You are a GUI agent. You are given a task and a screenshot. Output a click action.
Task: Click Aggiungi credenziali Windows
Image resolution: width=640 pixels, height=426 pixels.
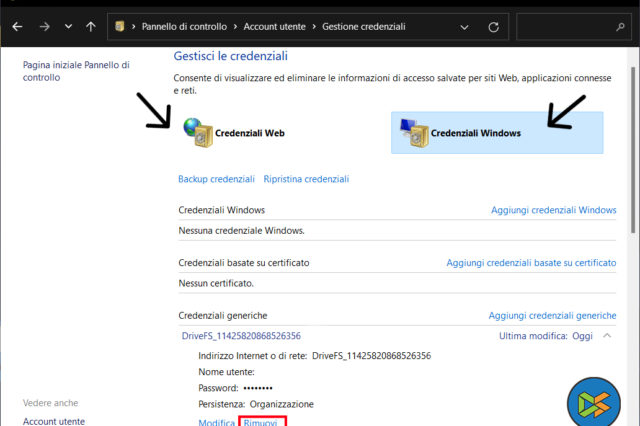(x=553, y=210)
